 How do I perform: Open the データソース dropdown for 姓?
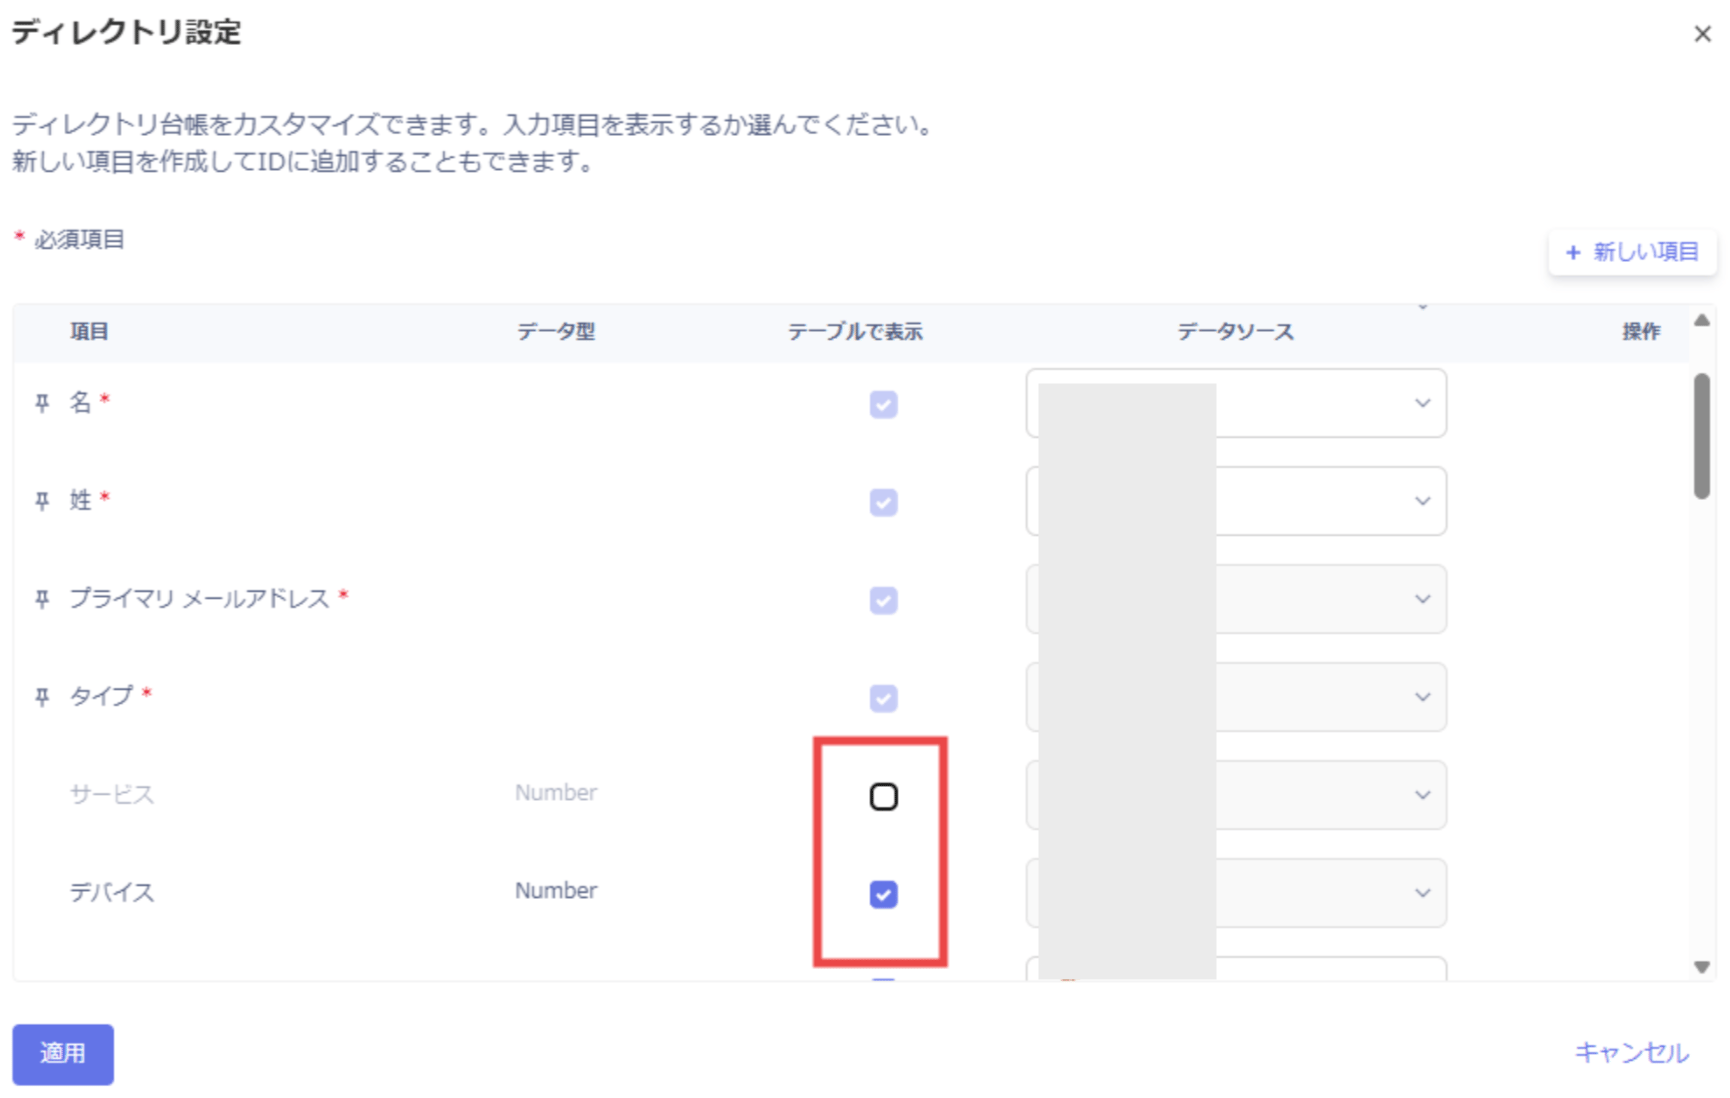[1236, 501]
